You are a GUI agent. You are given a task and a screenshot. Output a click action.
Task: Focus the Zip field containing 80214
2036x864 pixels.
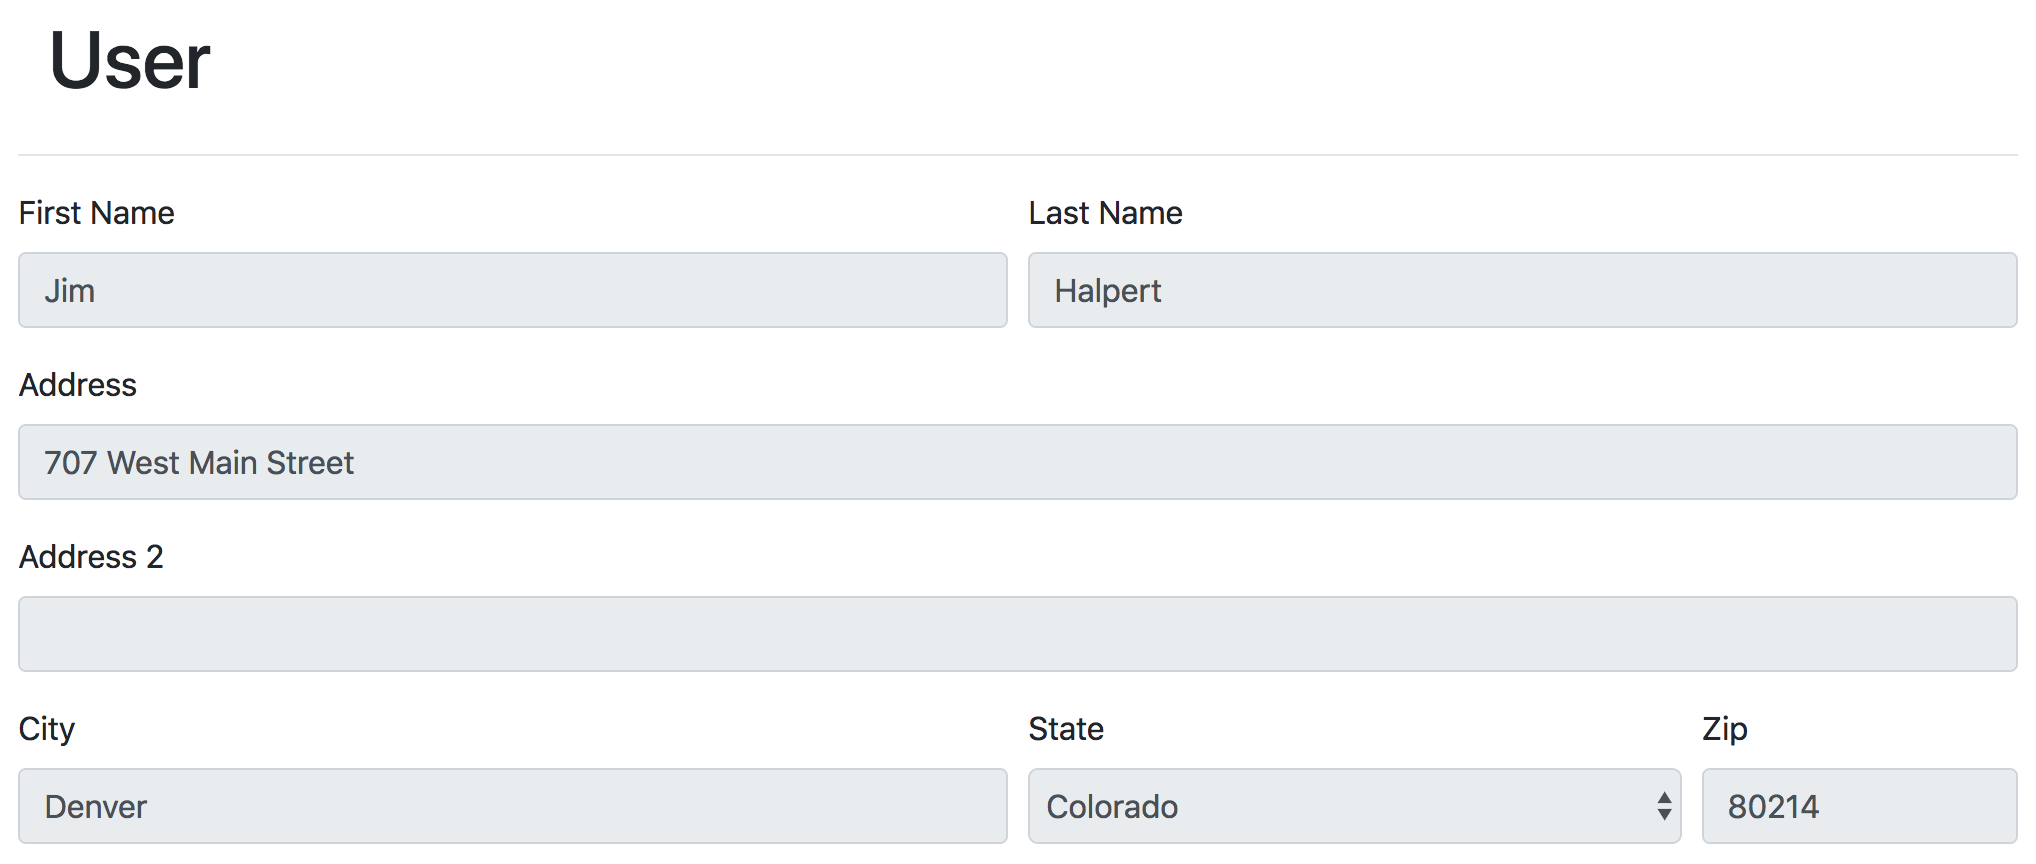1858,806
